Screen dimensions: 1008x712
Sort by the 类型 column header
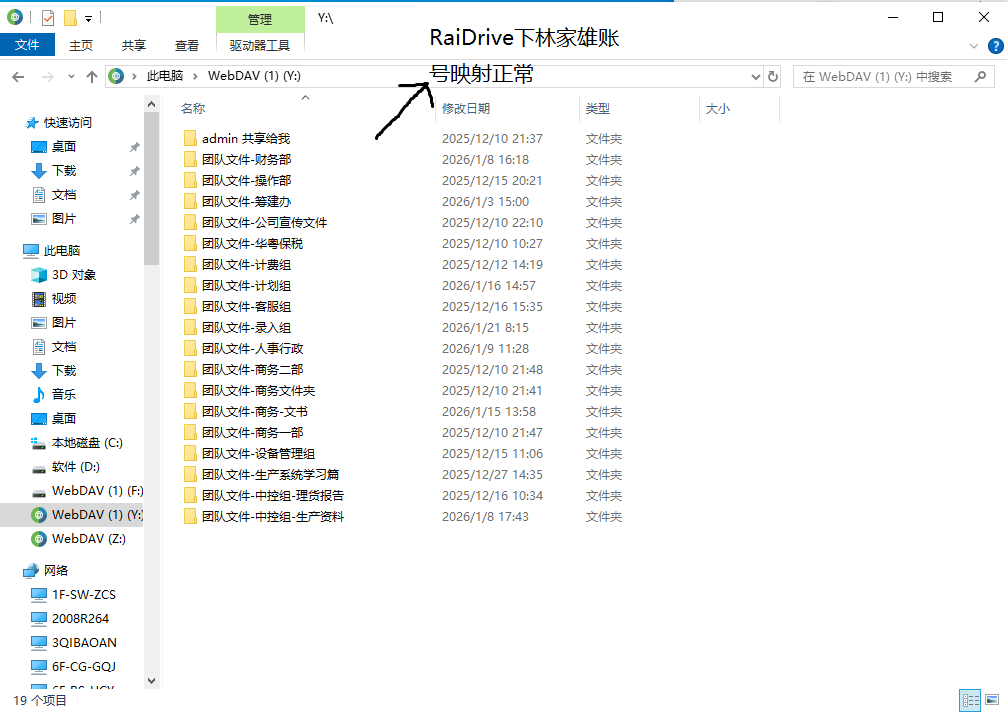point(597,109)
